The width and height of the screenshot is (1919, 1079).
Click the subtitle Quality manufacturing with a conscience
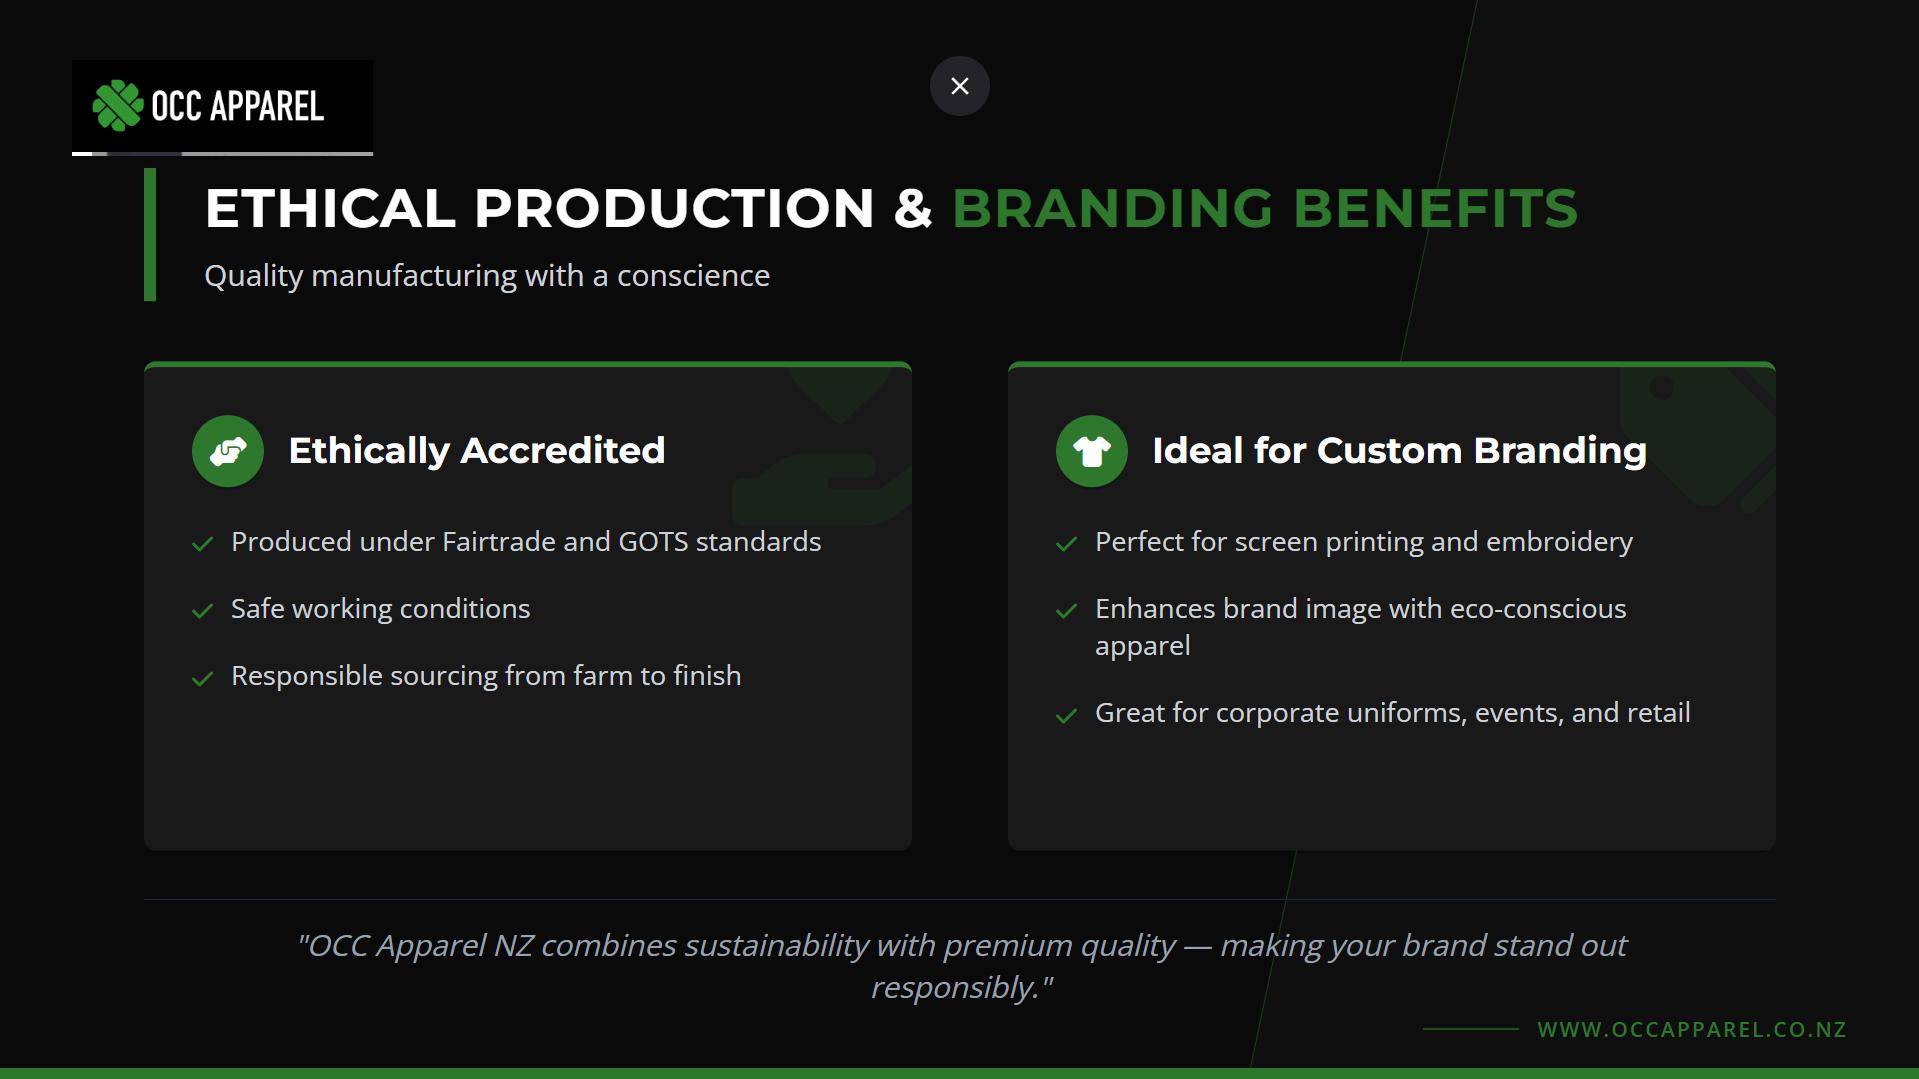[x=487, y=276]
